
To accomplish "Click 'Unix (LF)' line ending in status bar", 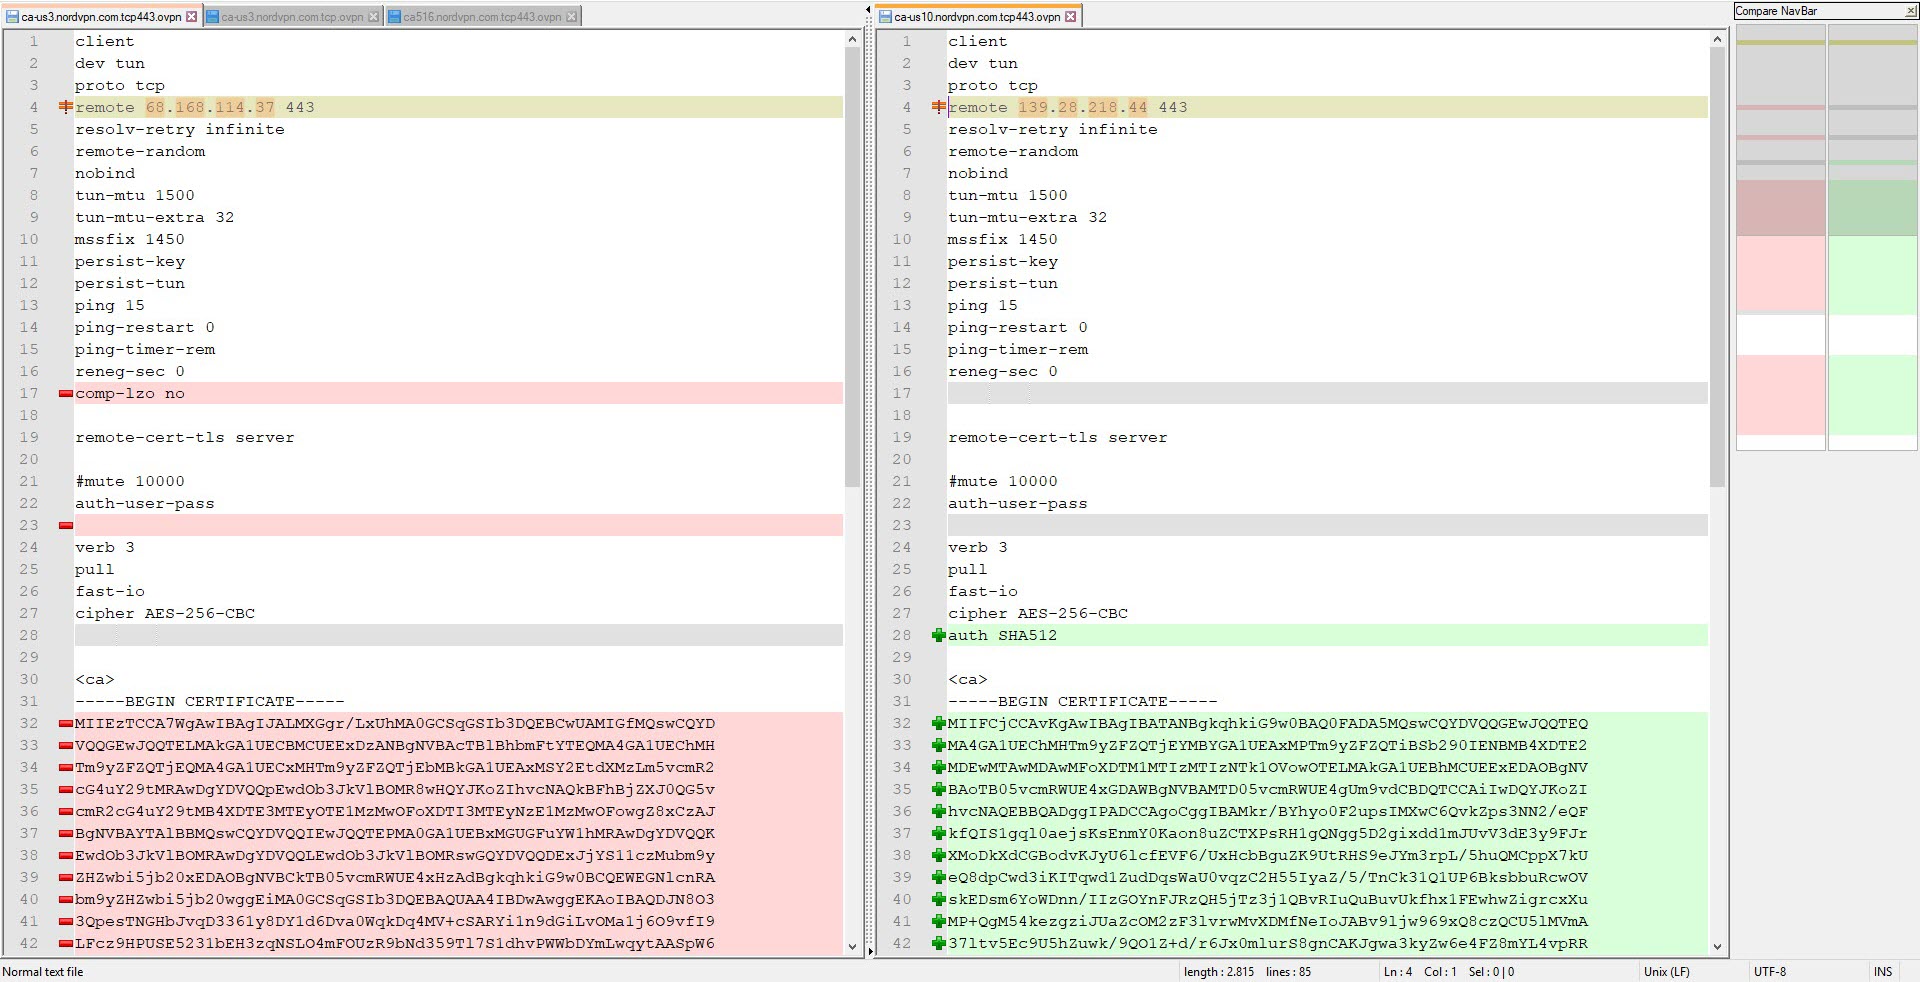I will click(x=1667, y=972).
